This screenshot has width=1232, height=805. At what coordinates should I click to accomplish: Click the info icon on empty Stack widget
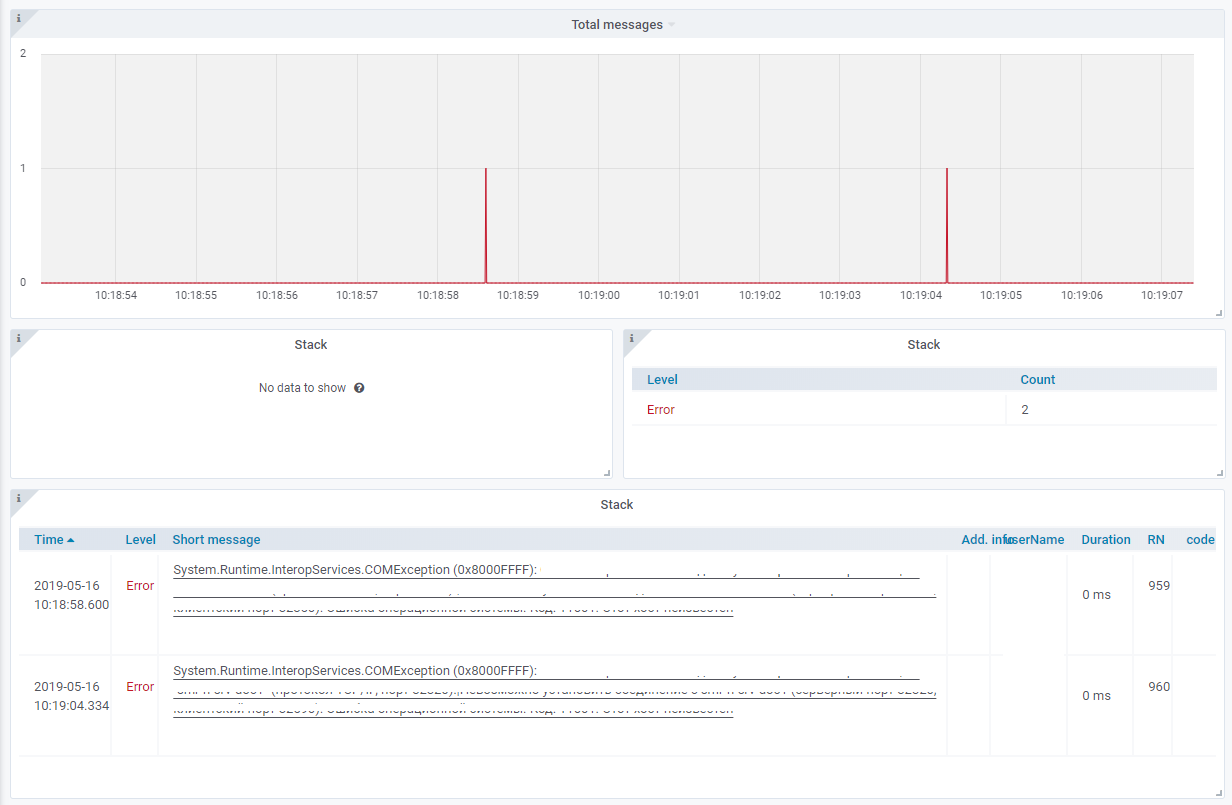[18, 338]
